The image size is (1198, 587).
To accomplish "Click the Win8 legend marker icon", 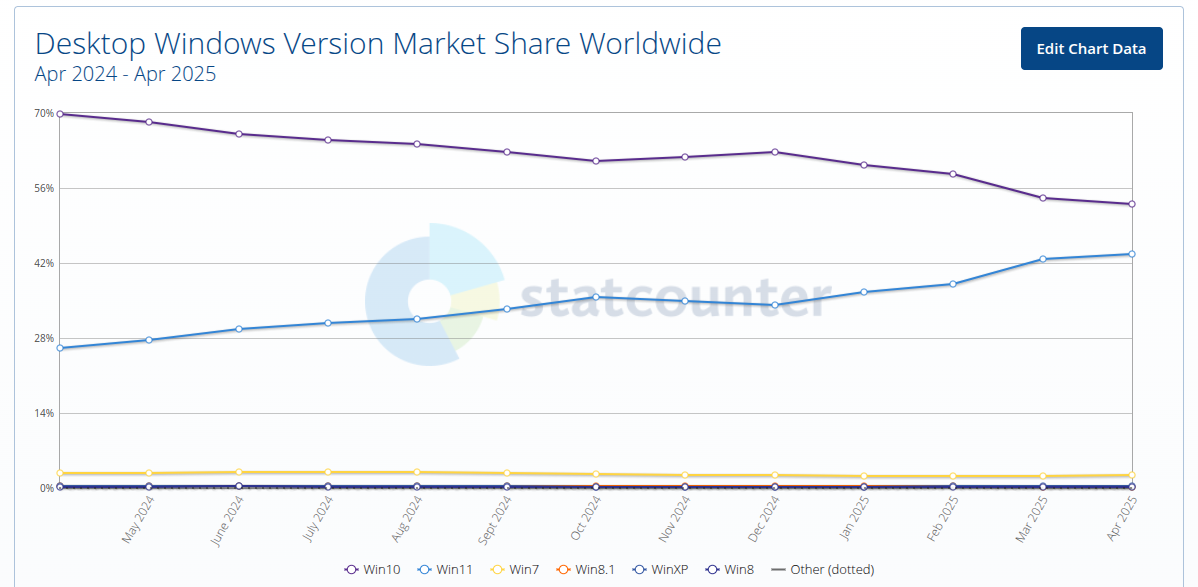I will coord(713,570).
